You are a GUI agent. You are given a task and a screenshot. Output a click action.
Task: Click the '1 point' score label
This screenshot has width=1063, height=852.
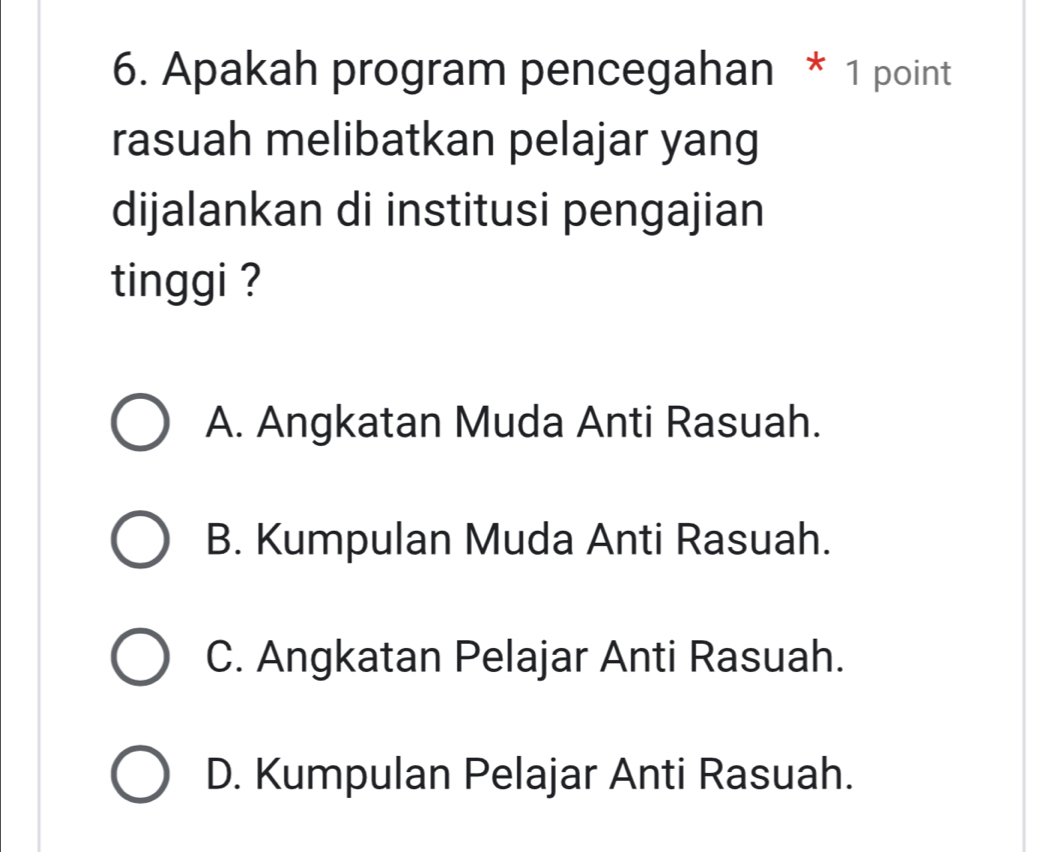point(898,74)
